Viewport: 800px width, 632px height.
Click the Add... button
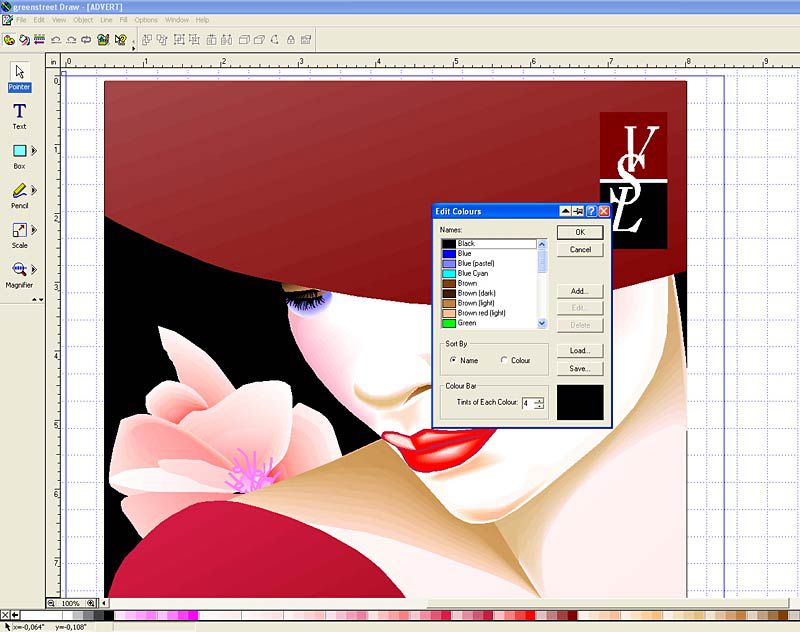coord(579,291)
